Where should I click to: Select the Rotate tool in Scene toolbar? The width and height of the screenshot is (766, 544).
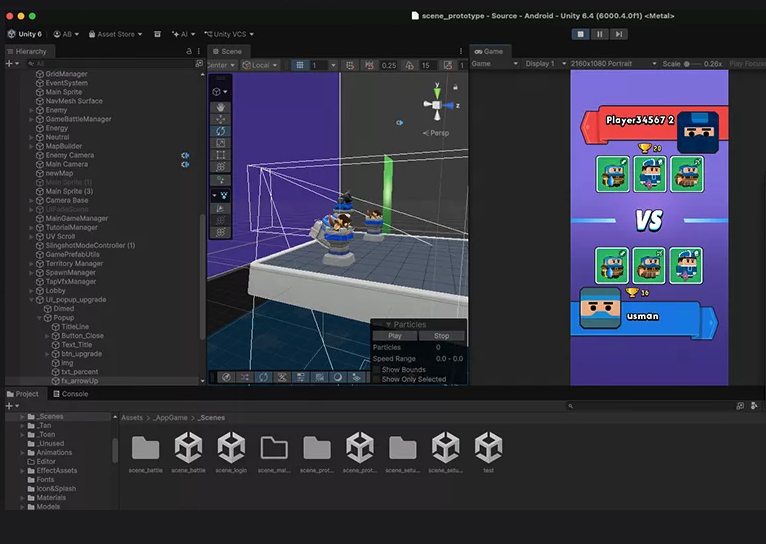pos(220,131)
